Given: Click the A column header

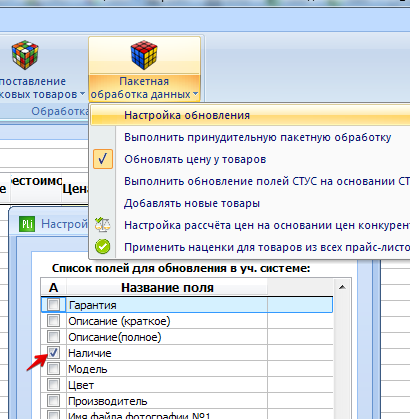Looking at the screenshot, I should click(x=53, y=287).
